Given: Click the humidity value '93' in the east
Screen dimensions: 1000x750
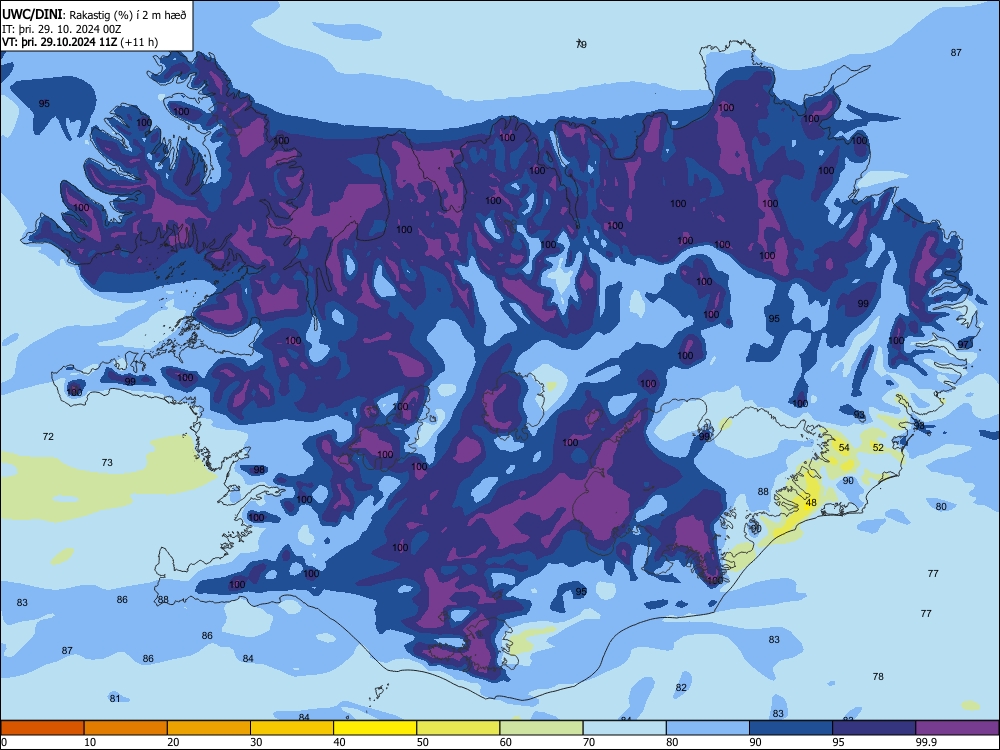Looking at the screenshot, I should [x=860, y=415].
